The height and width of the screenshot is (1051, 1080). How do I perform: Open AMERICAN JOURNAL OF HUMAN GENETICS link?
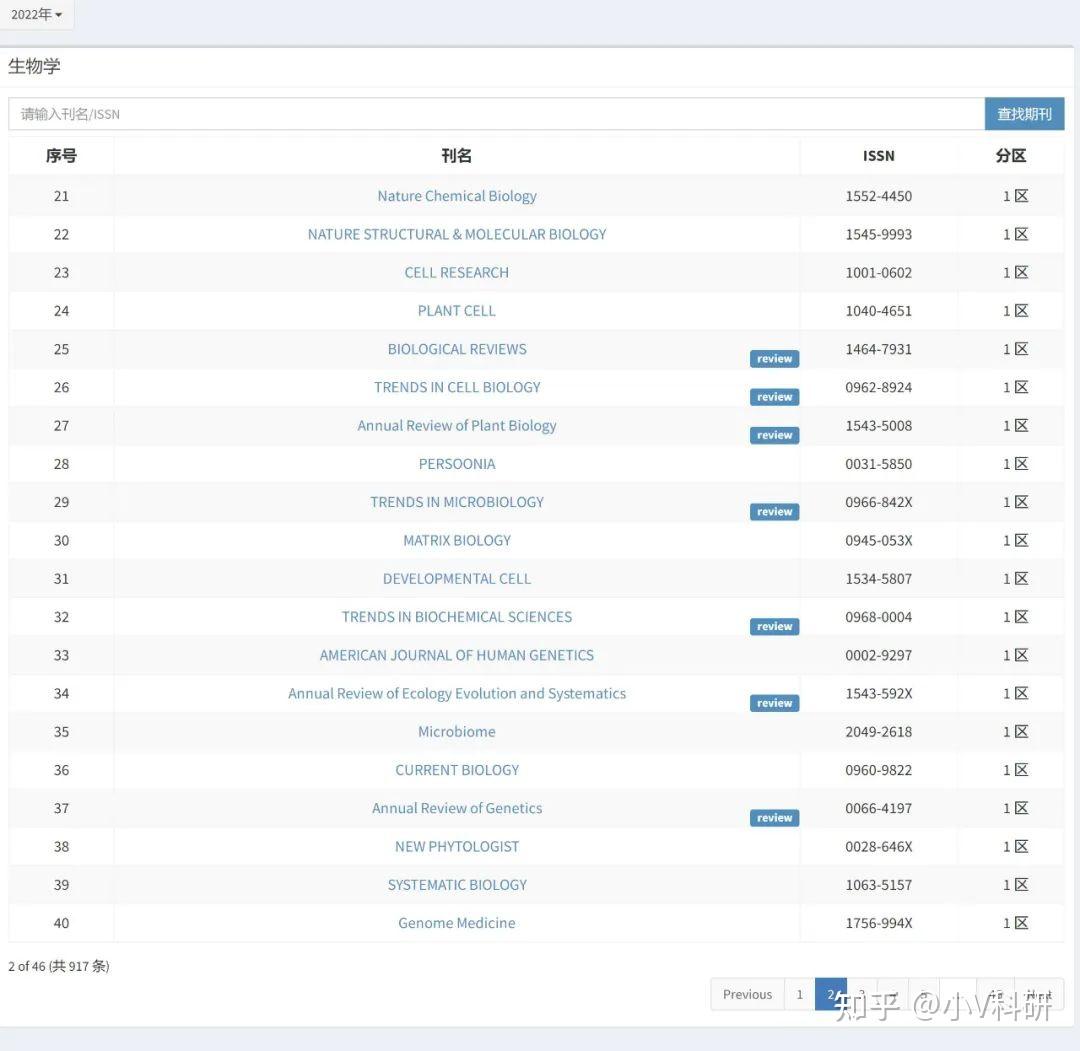457,655
